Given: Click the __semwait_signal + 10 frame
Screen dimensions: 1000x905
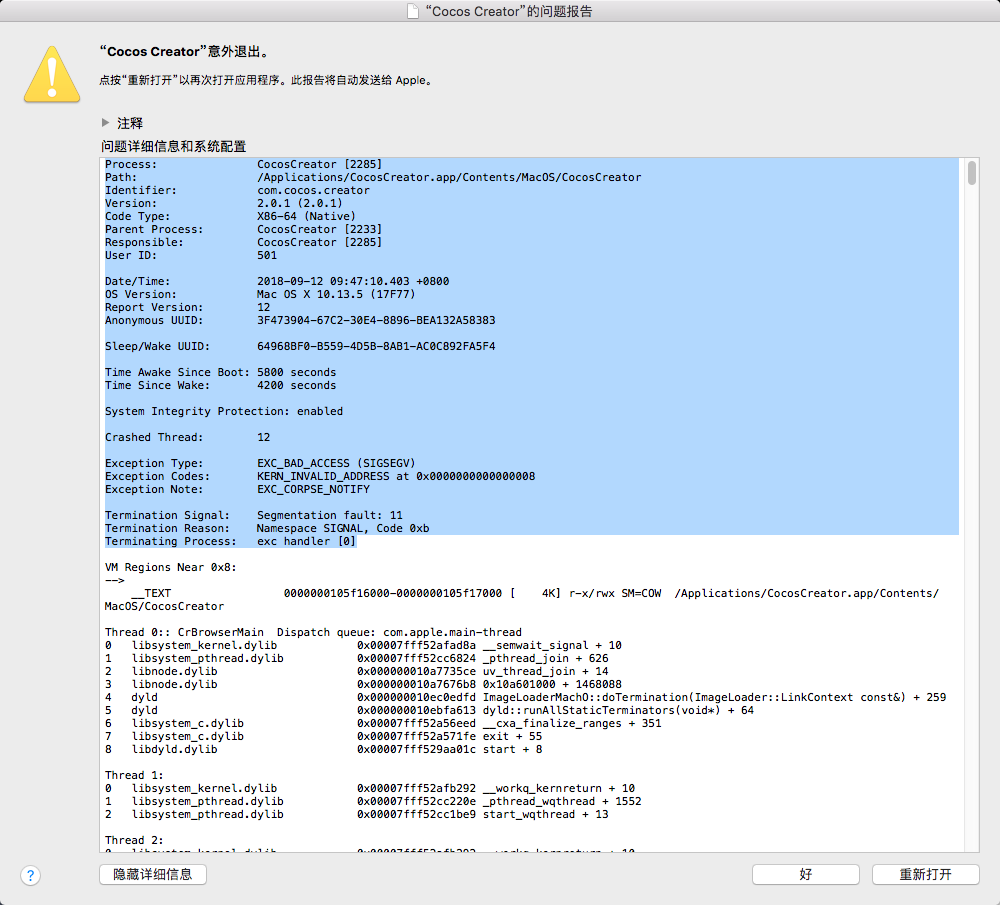Looking at the screenshot, I should pyautogui.click(x=363, y=645).
